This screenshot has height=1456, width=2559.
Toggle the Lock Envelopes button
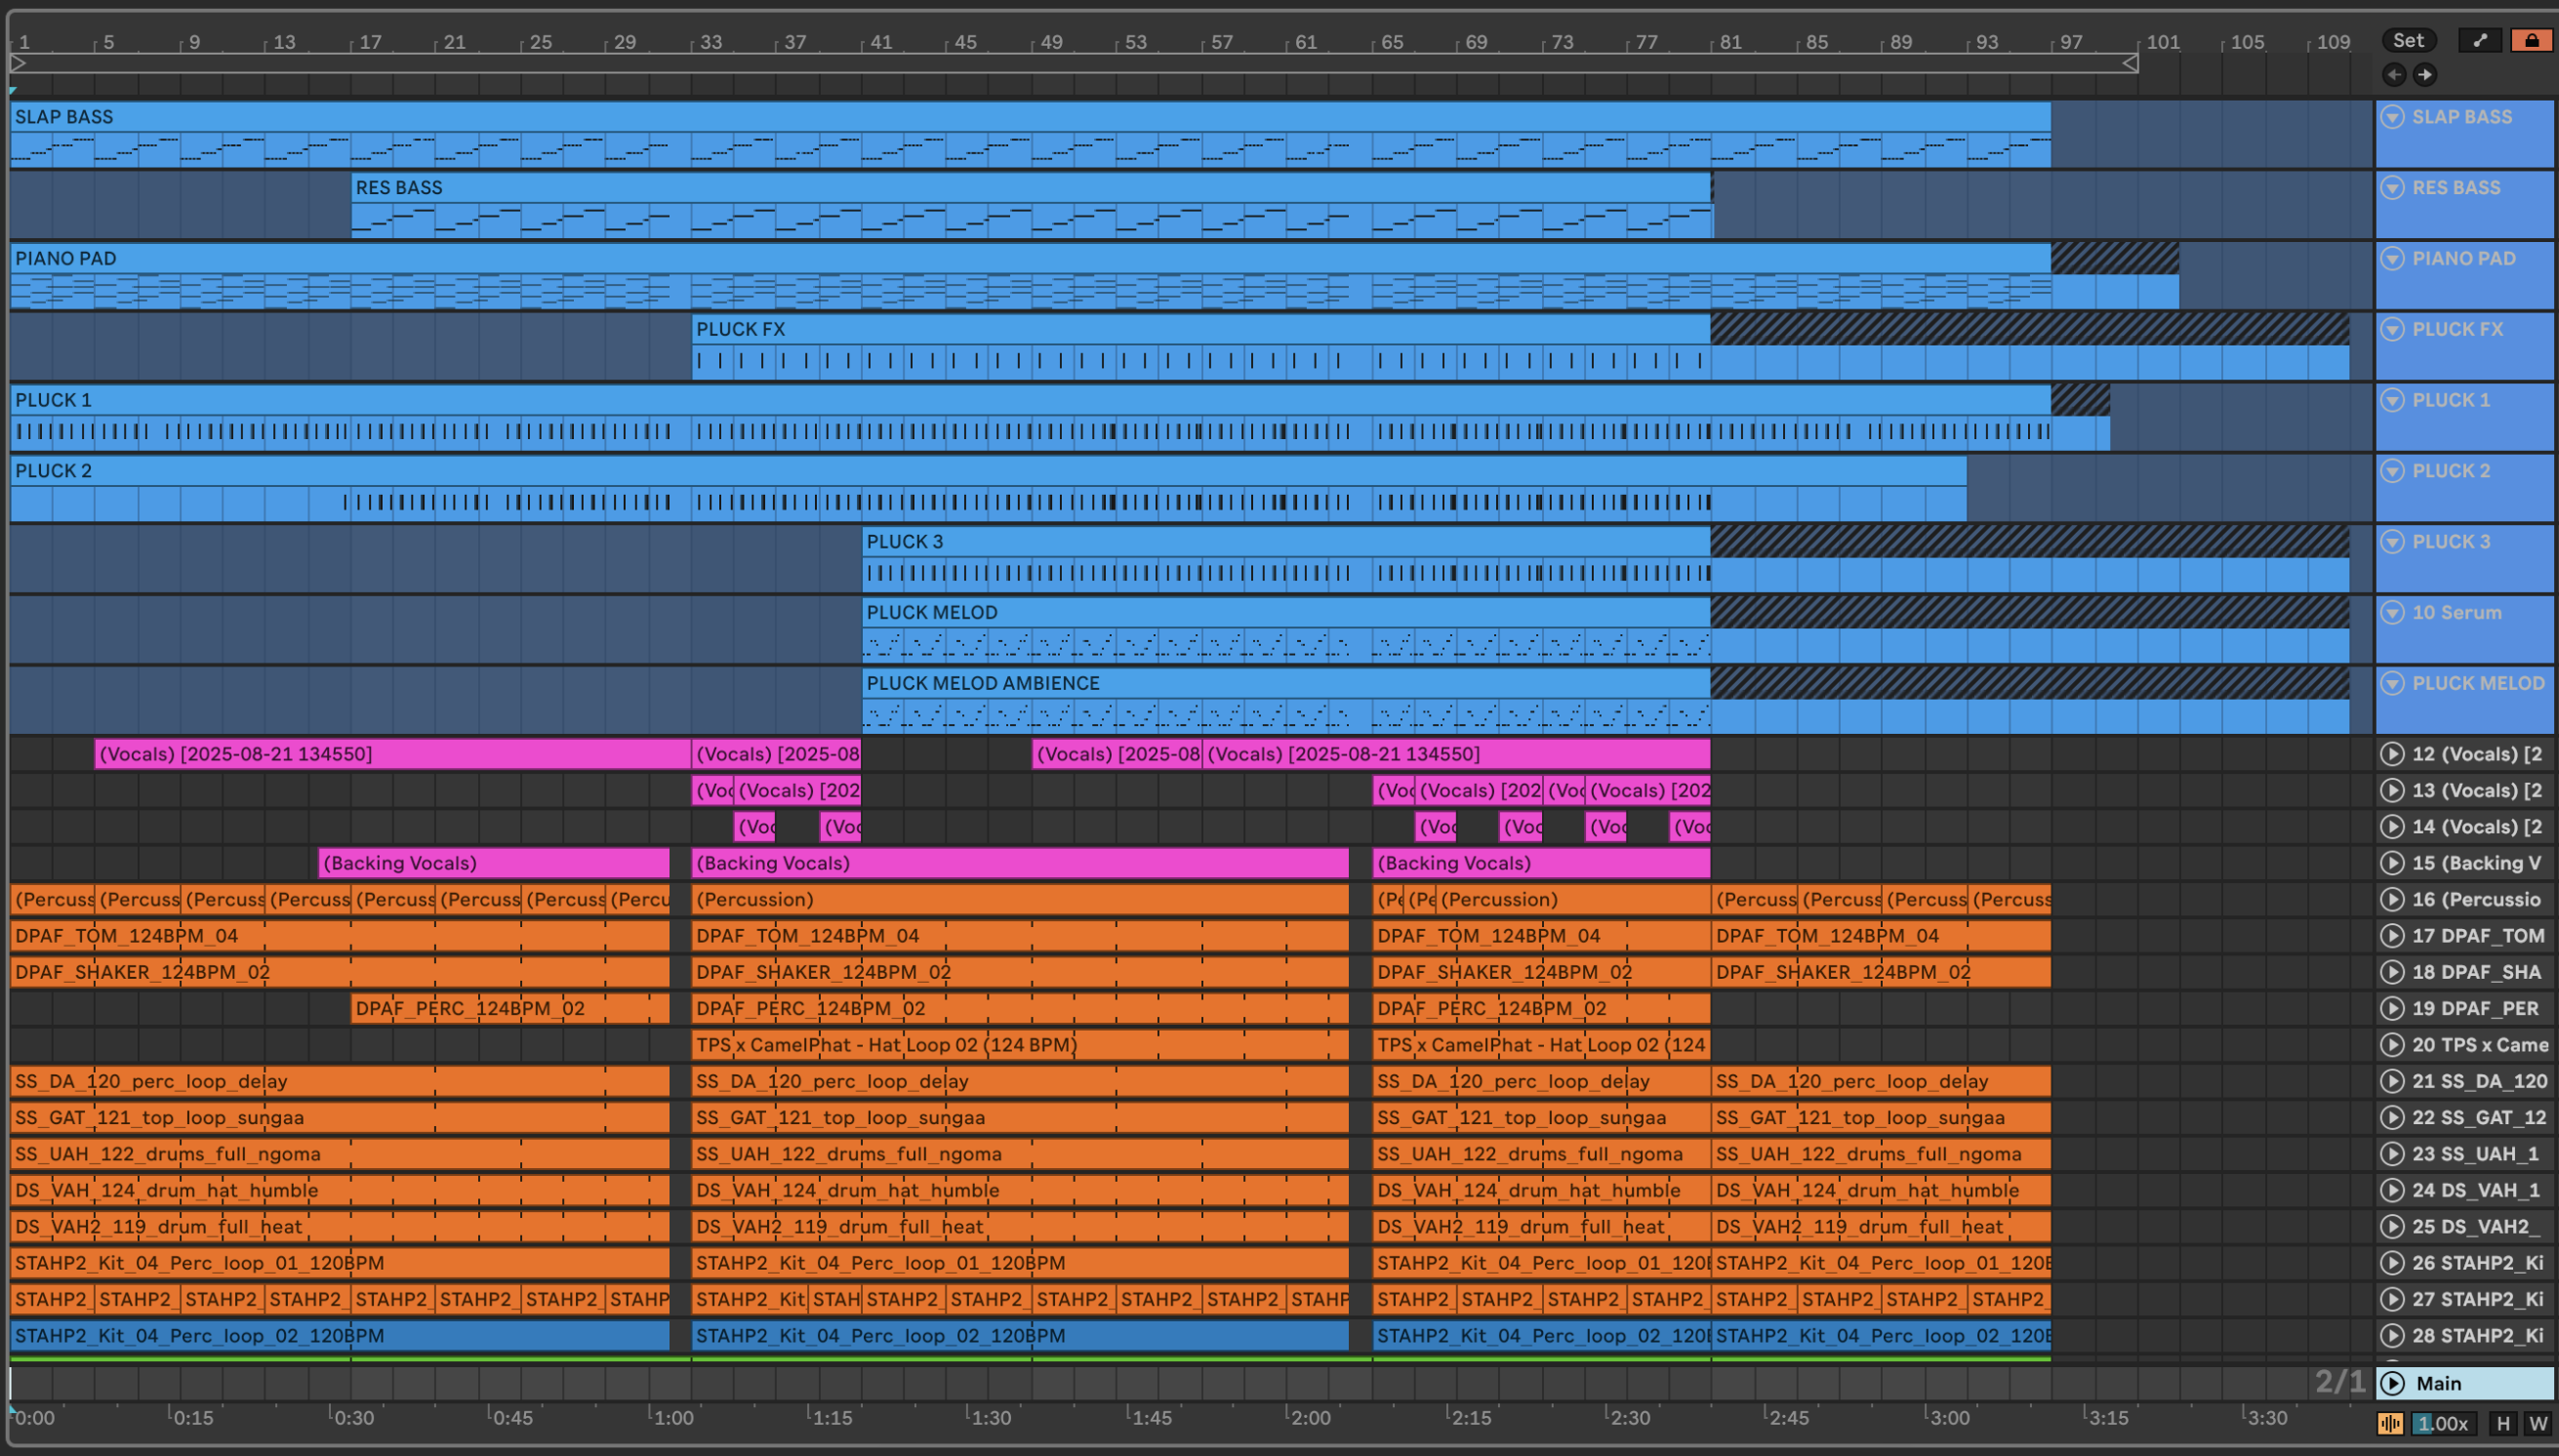click(2531, 40)
